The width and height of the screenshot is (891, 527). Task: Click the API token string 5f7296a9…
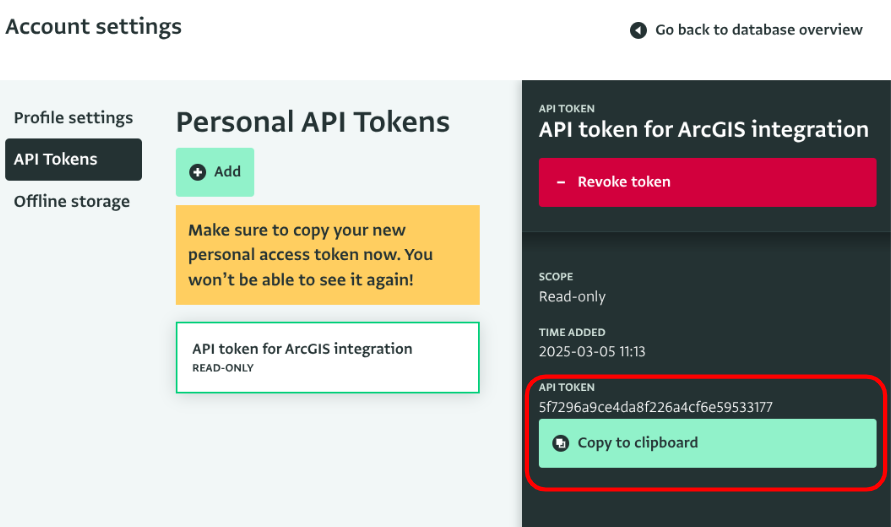[655, 407]
